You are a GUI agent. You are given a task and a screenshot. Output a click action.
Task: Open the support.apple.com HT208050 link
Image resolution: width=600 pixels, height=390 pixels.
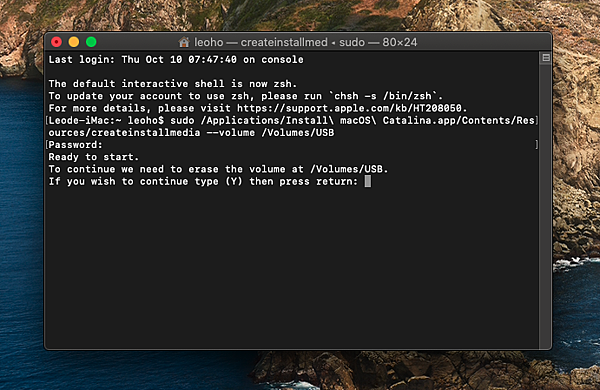click(349, 108)
